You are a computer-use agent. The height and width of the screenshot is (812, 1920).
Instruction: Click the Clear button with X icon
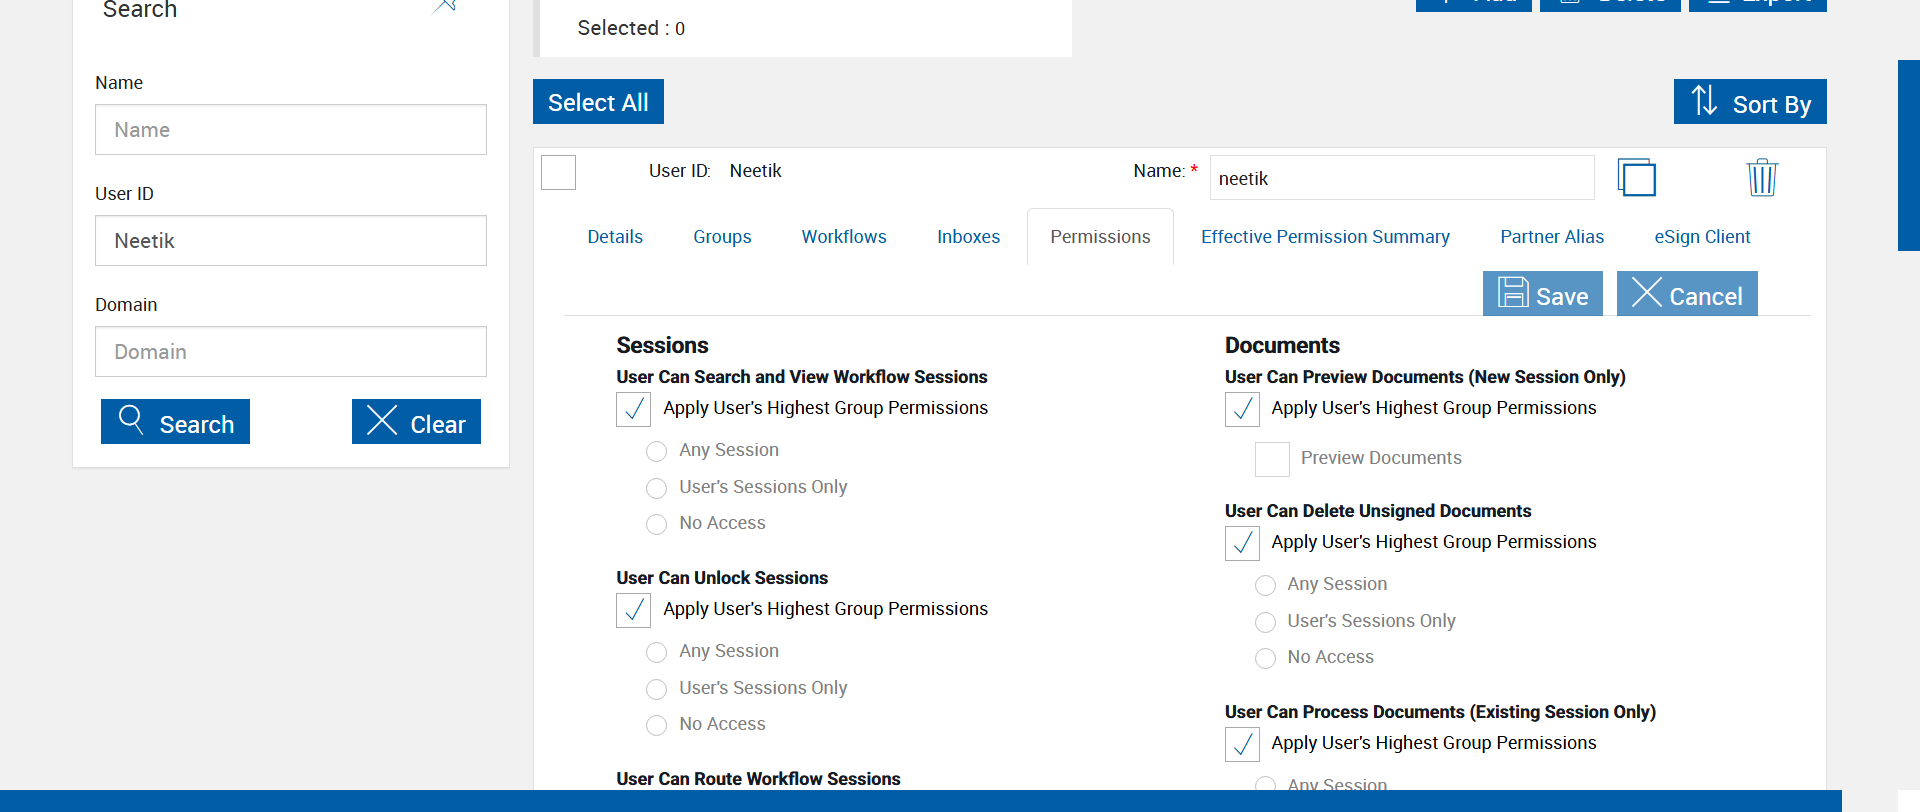tap(416, 422)
